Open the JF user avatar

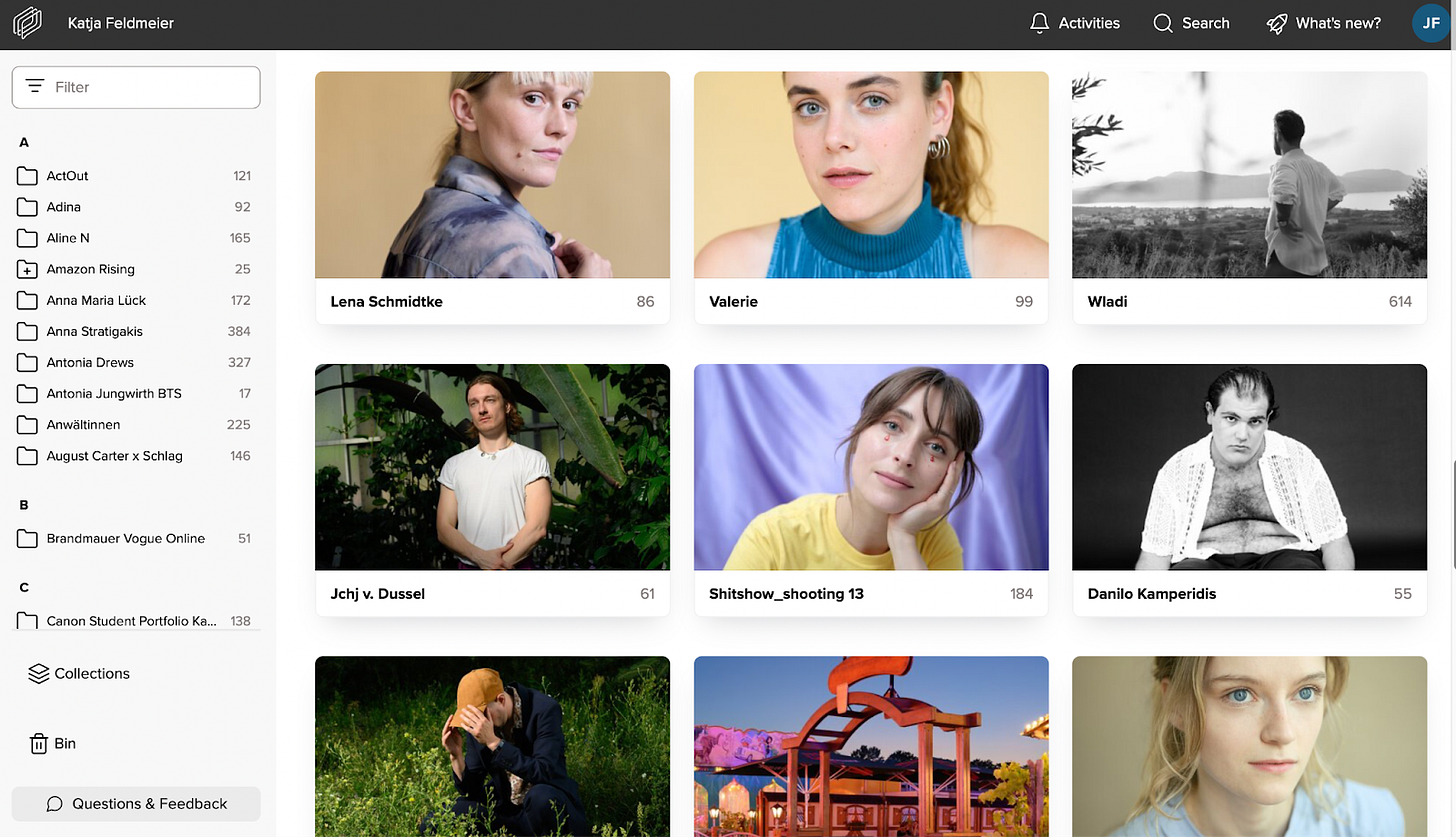click(x=1431, y=23)
